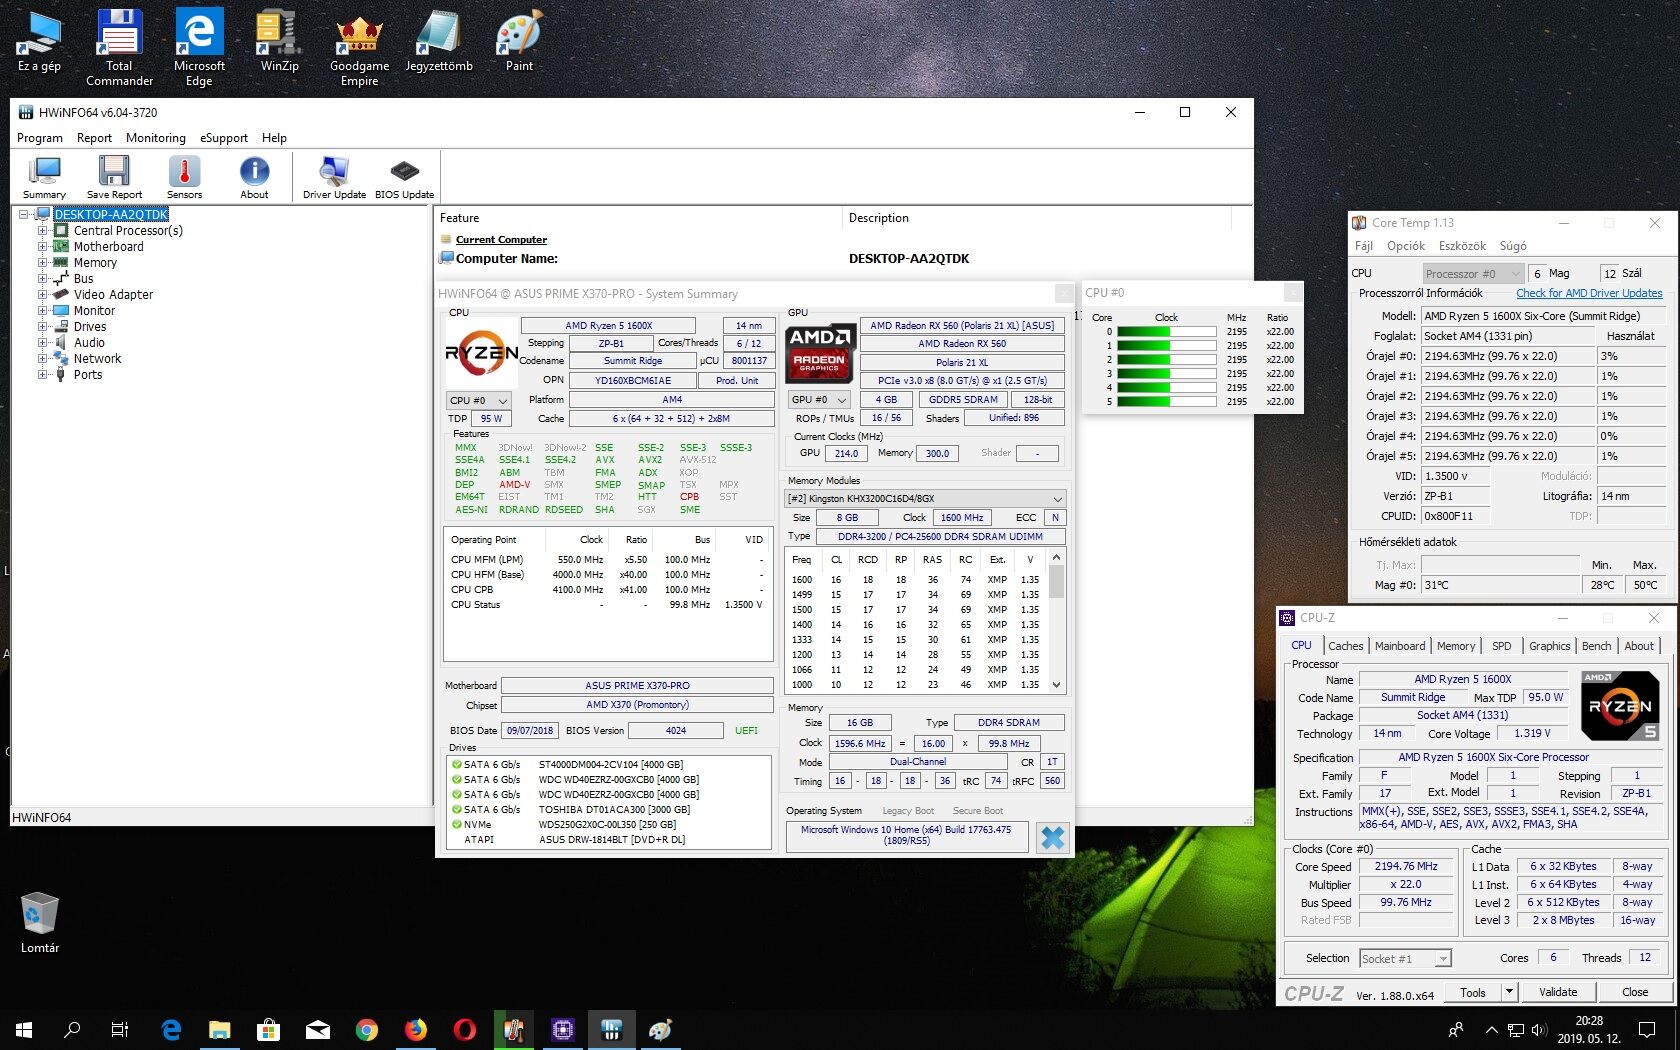Open Microsoft Edge desktop shortcut
The width and height of the screenshot is (1680, 1050).
199,48
